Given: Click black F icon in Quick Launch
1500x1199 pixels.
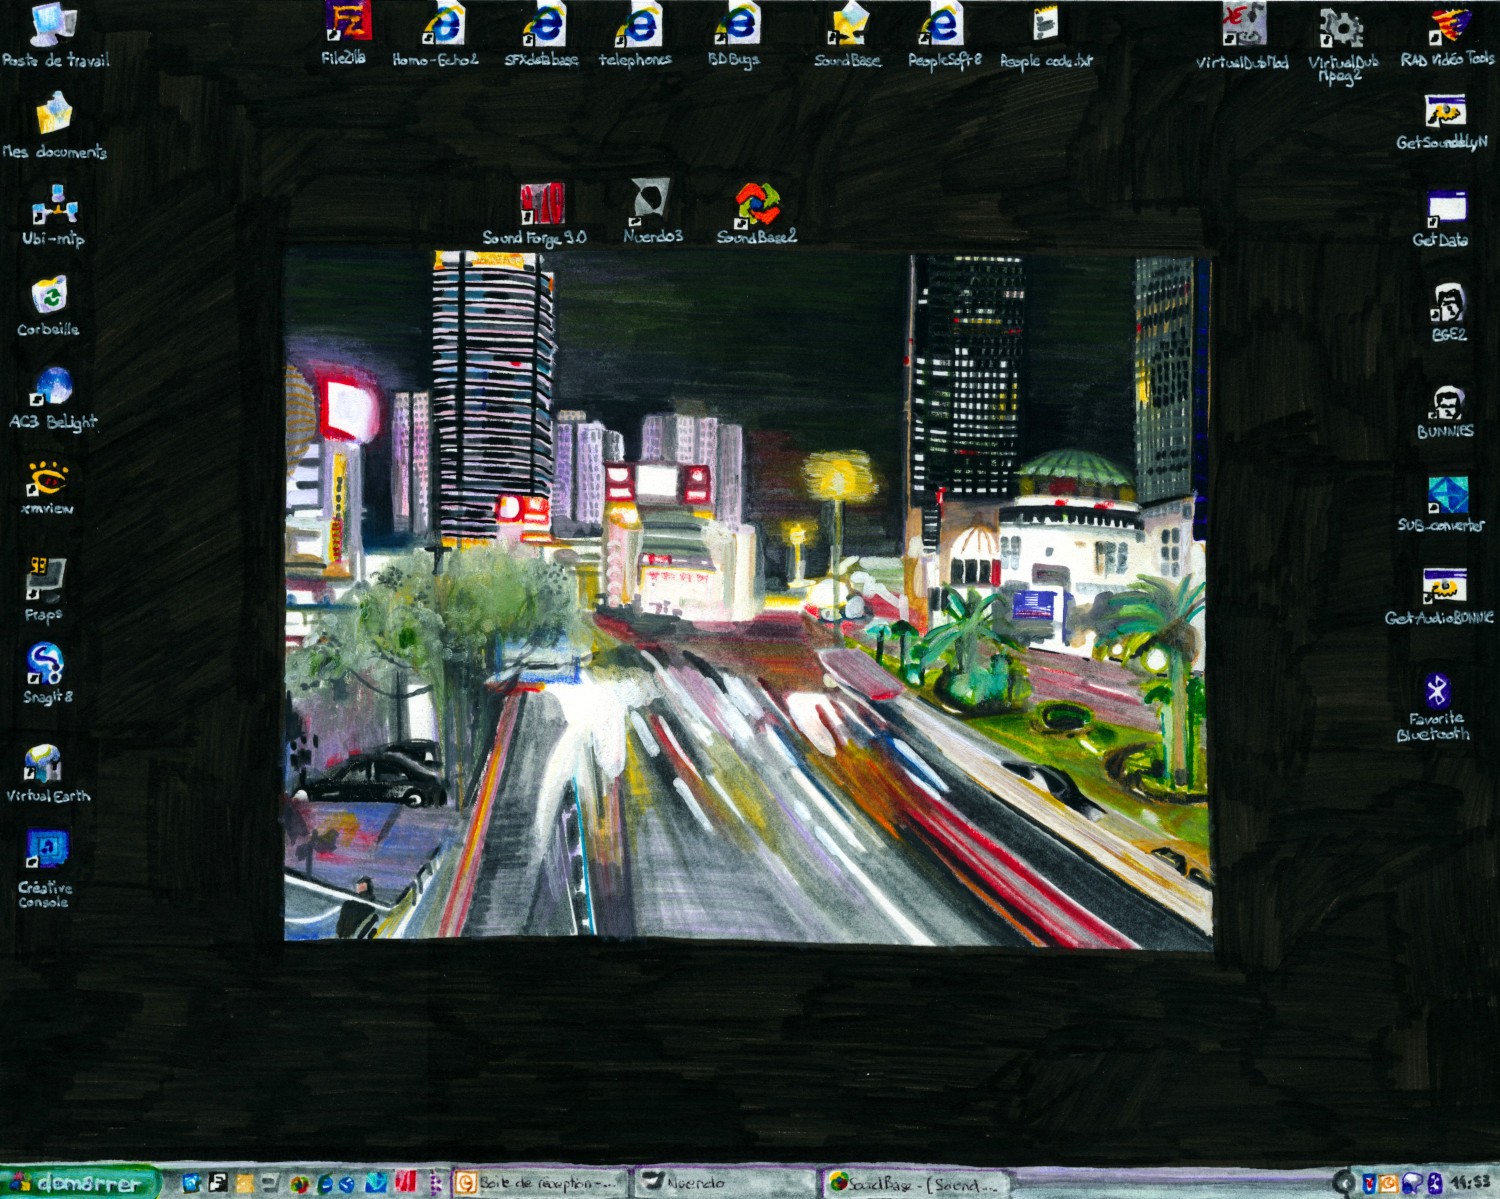Looking at the screenshot, I should click(217, 1182).
